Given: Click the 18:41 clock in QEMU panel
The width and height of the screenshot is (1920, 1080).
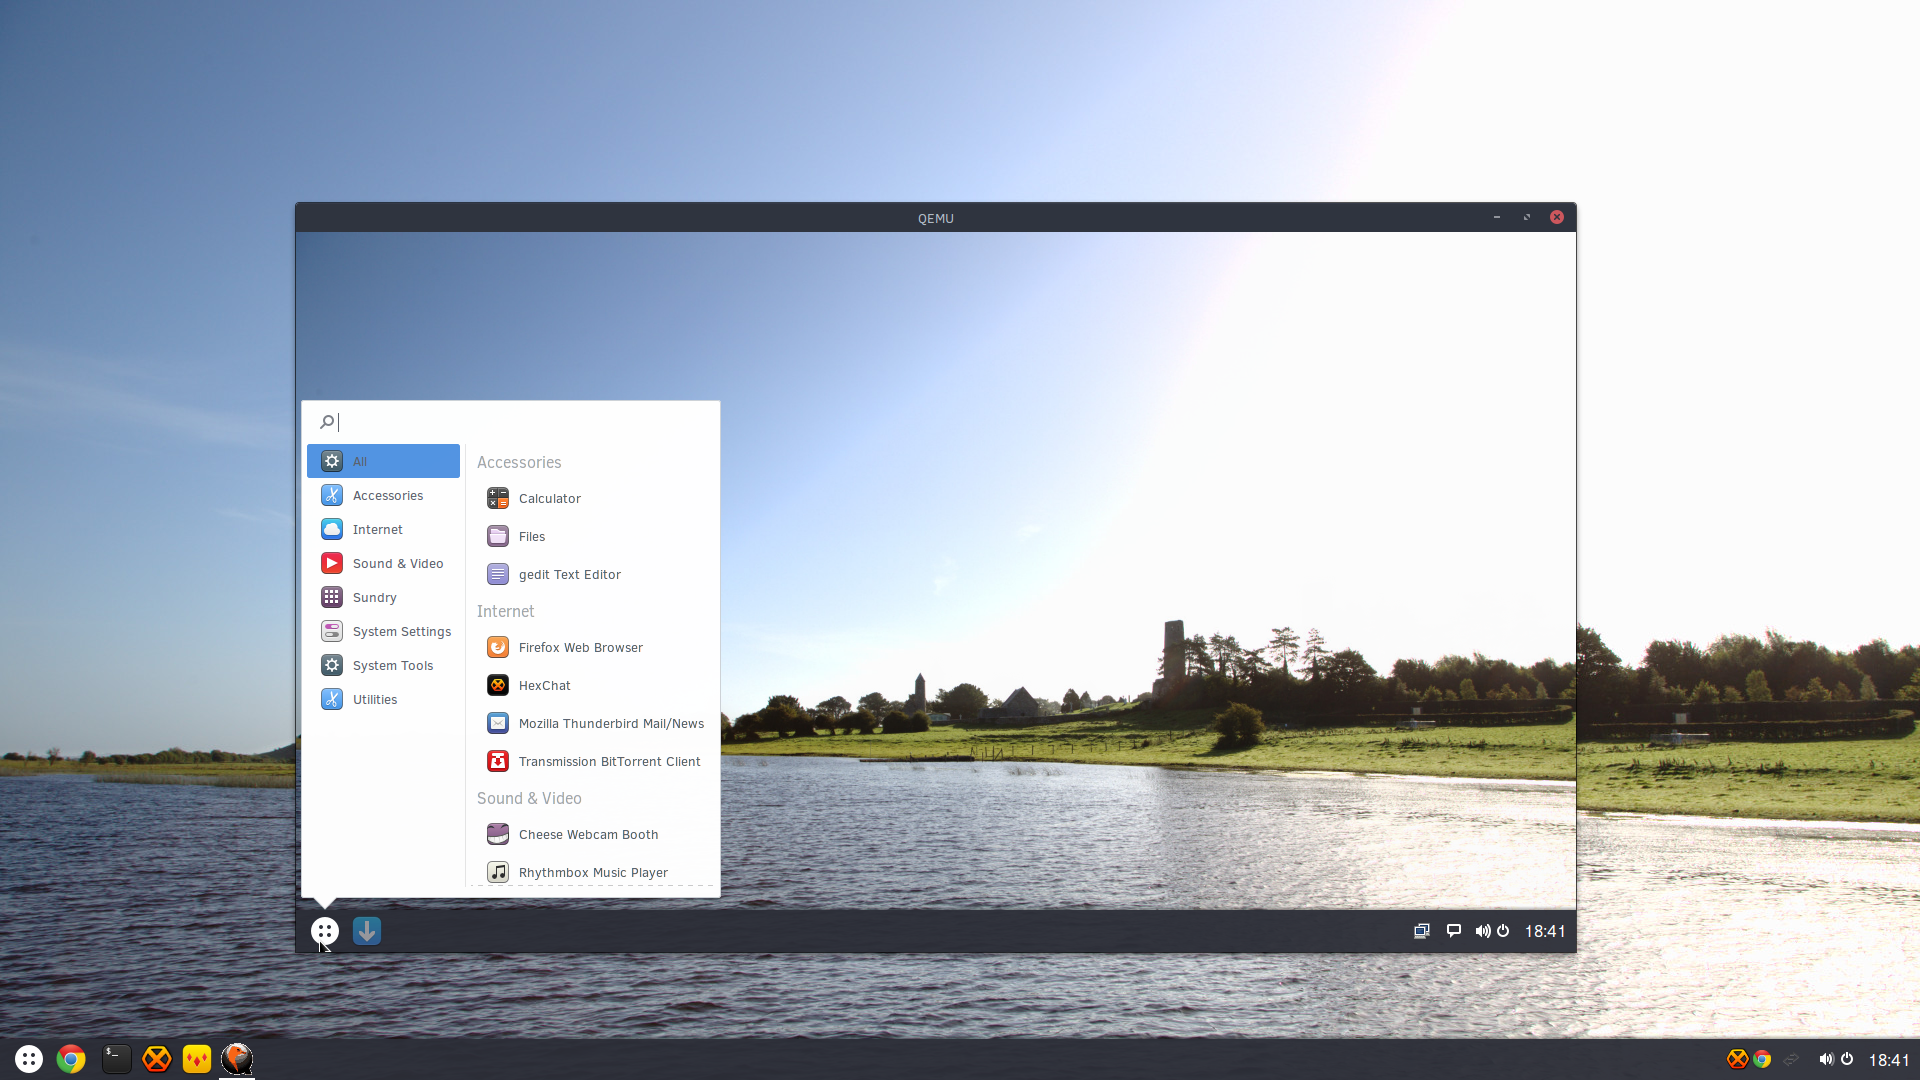Looking at the screenshot, I should [x=1545, y=931].
